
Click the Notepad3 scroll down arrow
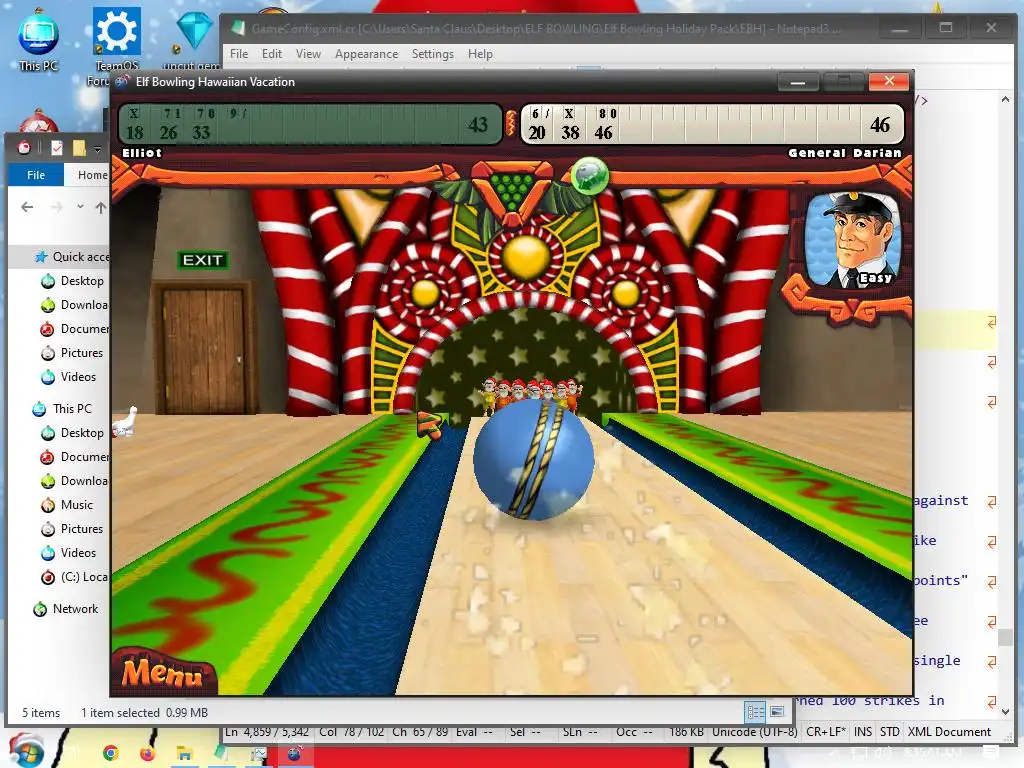(x=1005, y=712)
